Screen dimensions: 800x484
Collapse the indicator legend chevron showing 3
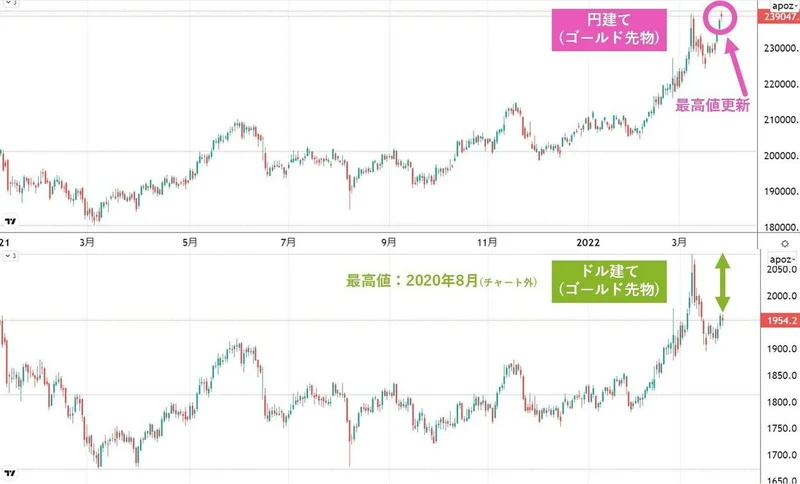click(12, 257)
